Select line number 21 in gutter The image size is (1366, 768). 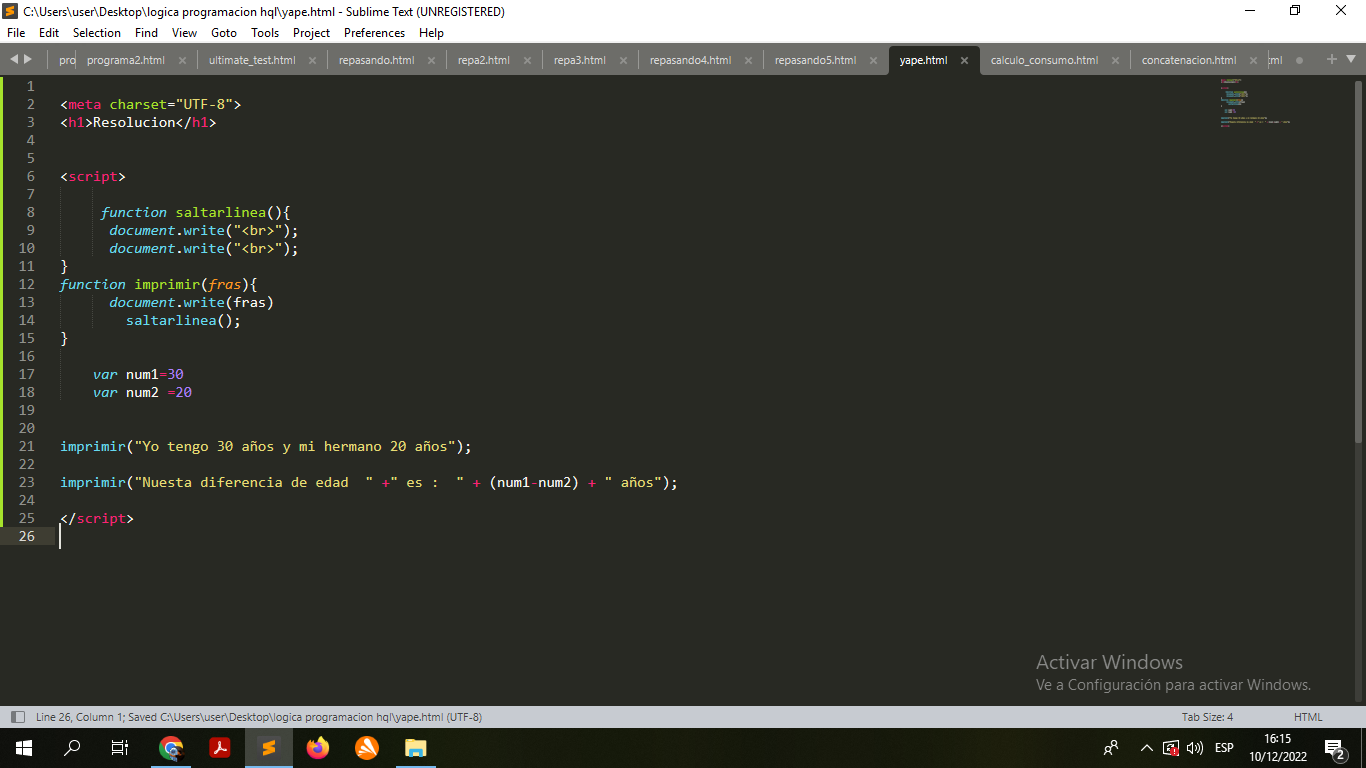[26, 446]
